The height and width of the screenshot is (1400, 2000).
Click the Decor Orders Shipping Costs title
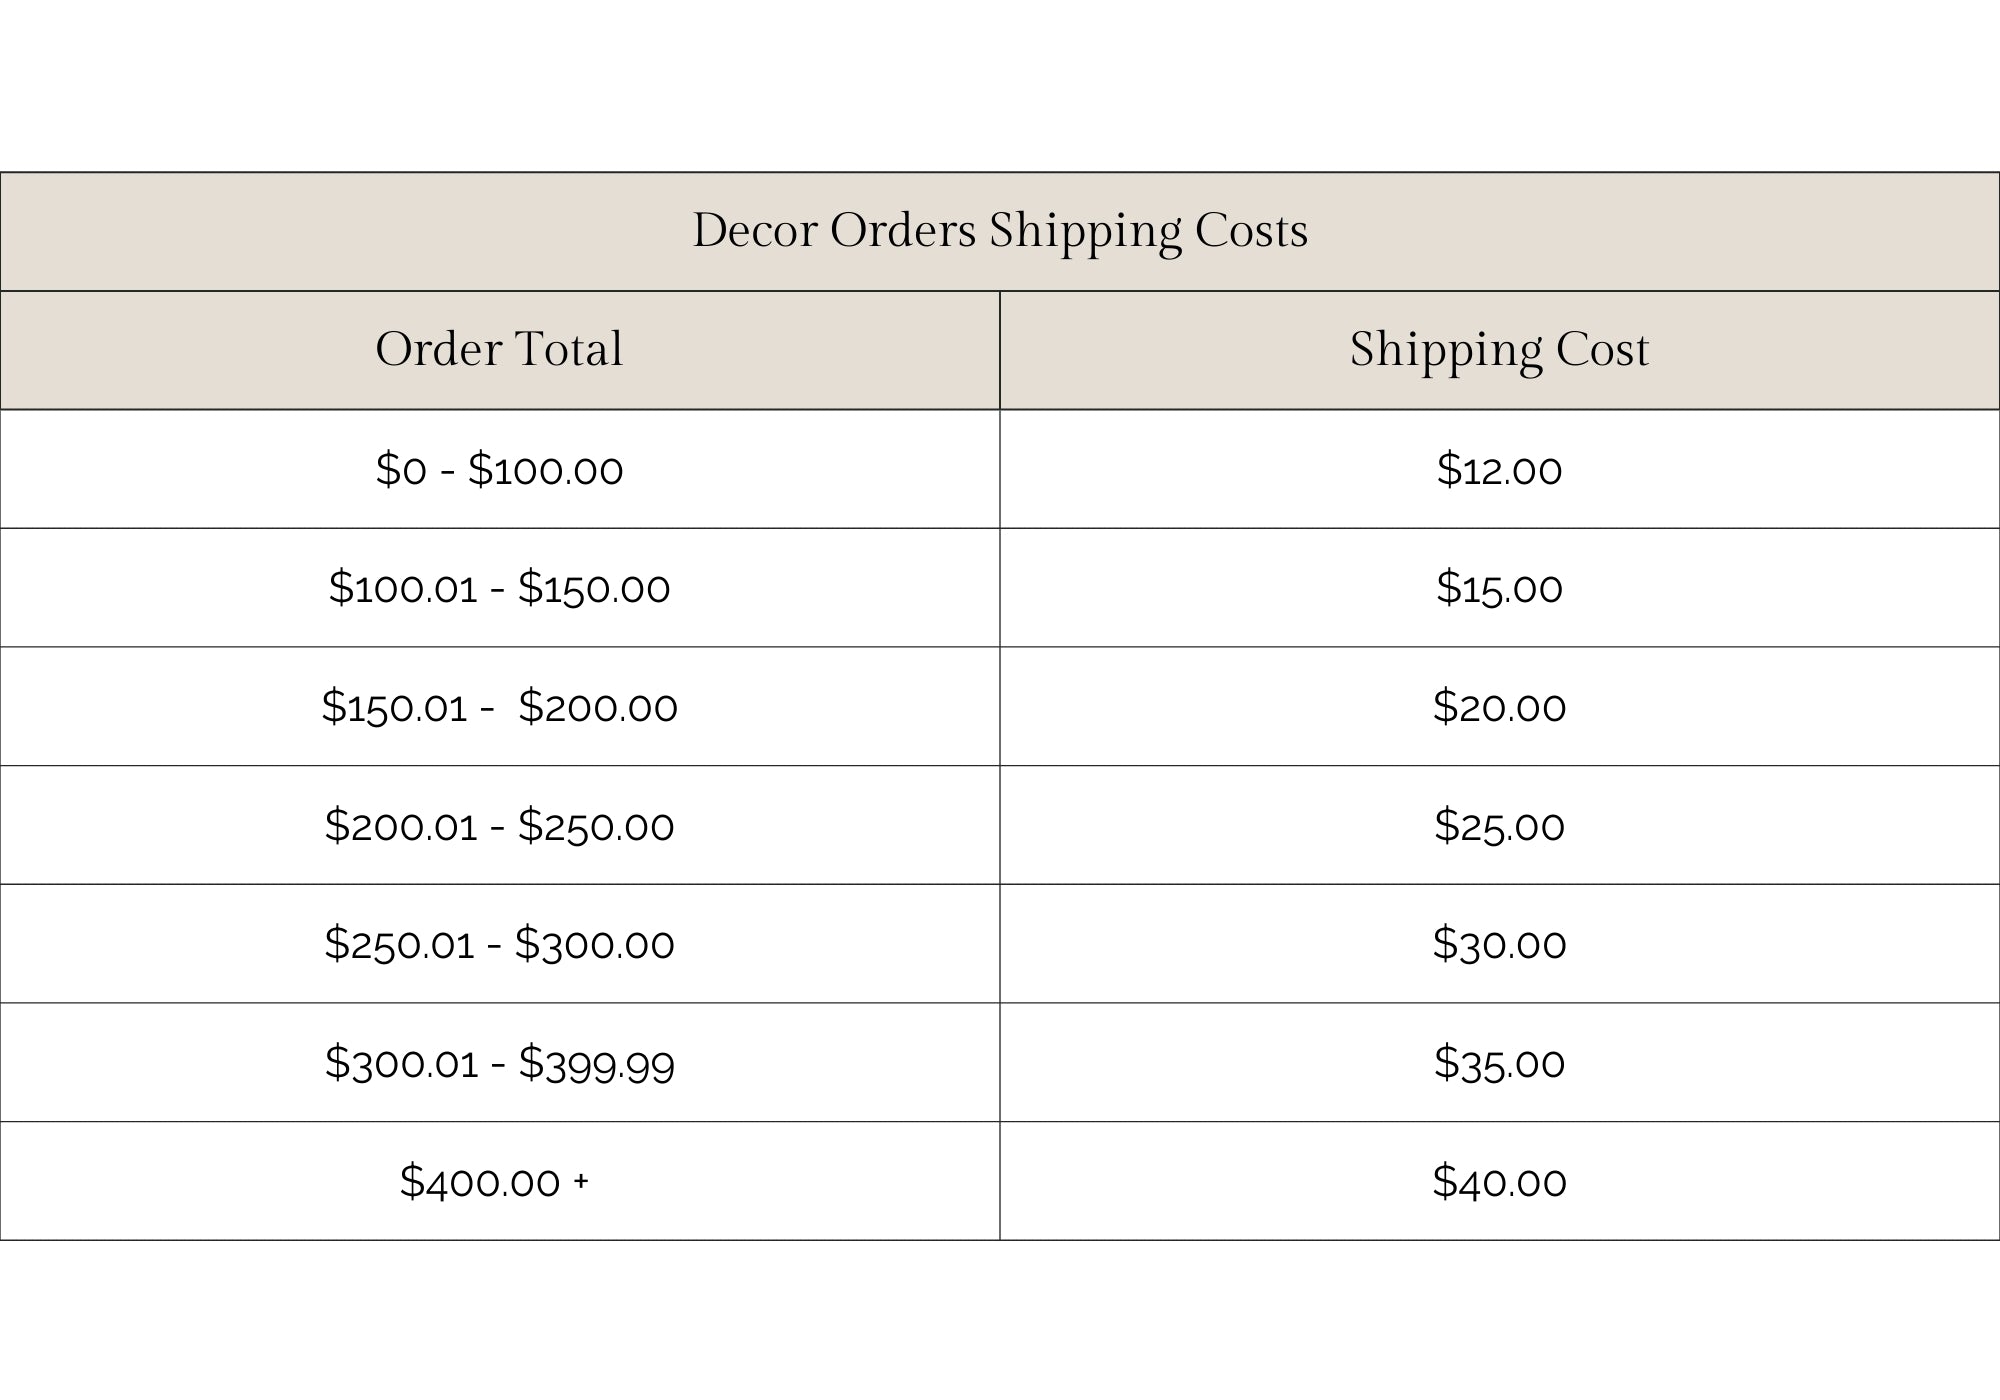[1000, 231]
